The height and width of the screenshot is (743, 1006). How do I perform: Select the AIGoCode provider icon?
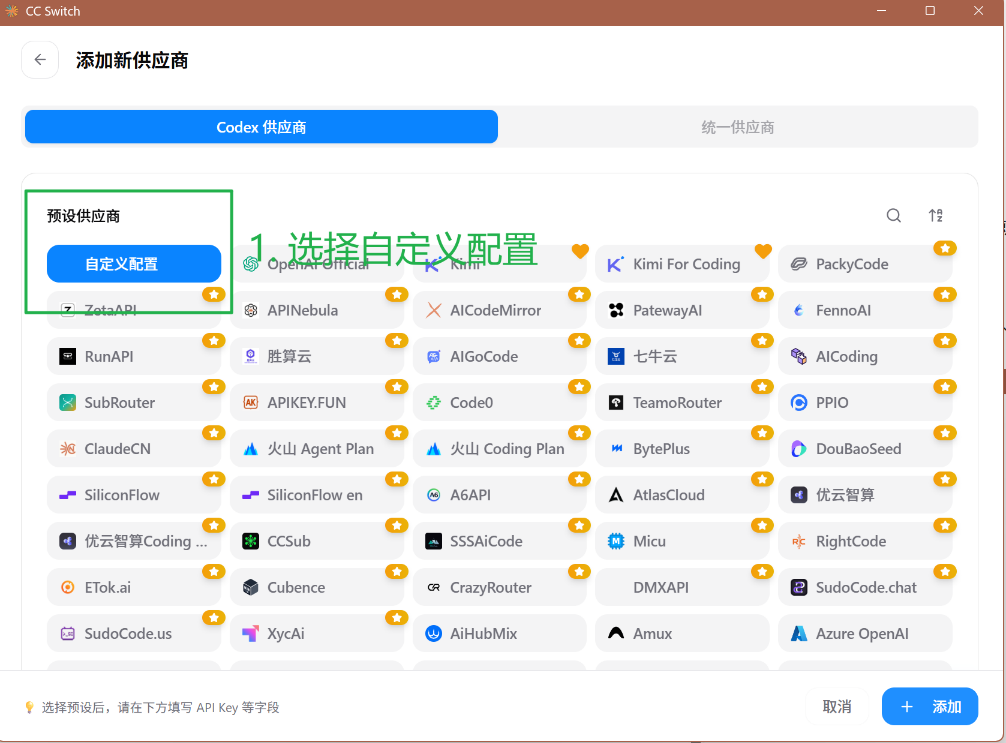click(434, 357)
